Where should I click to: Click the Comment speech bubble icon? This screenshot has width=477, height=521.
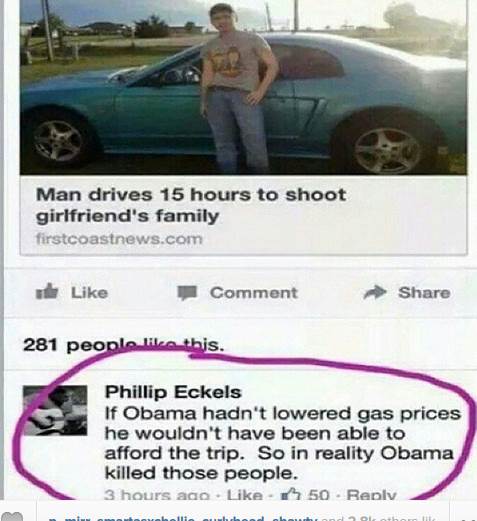pos(187,293)
